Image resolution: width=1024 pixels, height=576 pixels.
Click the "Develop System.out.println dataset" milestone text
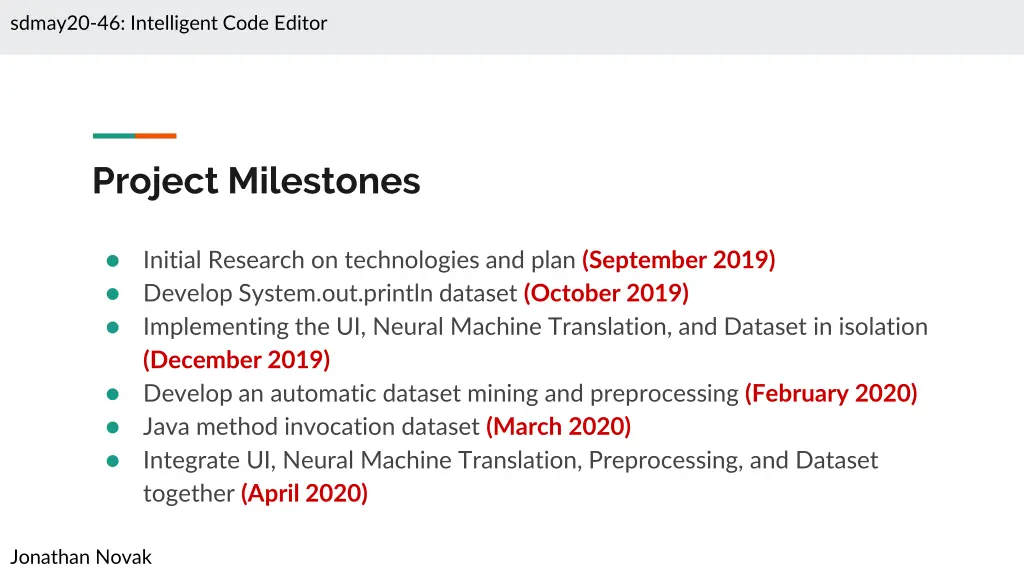(330, 293)
